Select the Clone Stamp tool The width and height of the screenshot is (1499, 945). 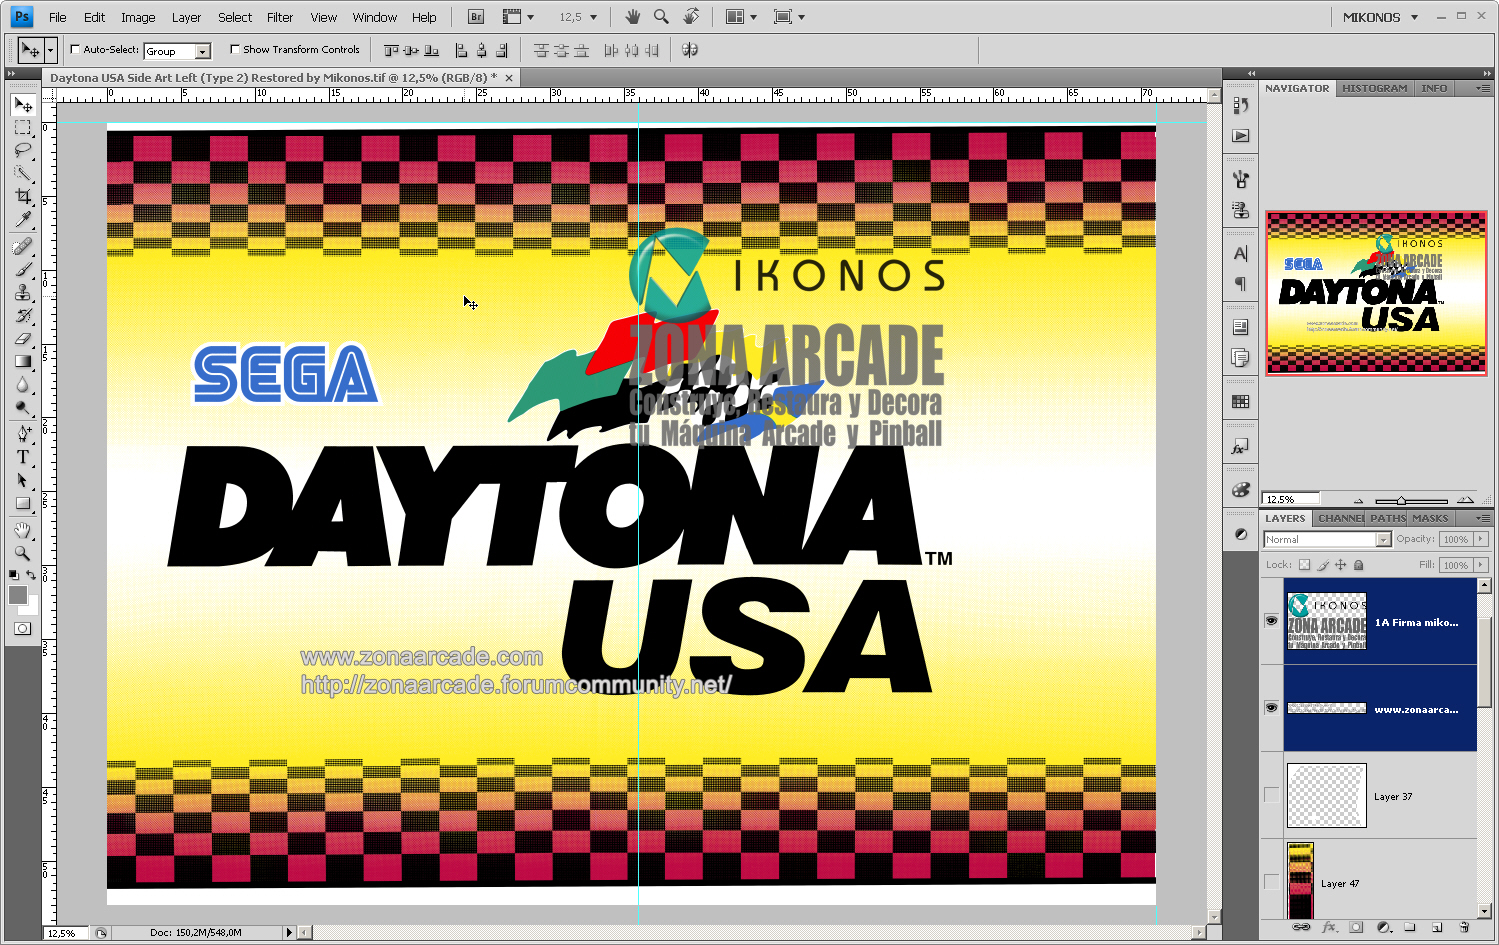[23, 293]
